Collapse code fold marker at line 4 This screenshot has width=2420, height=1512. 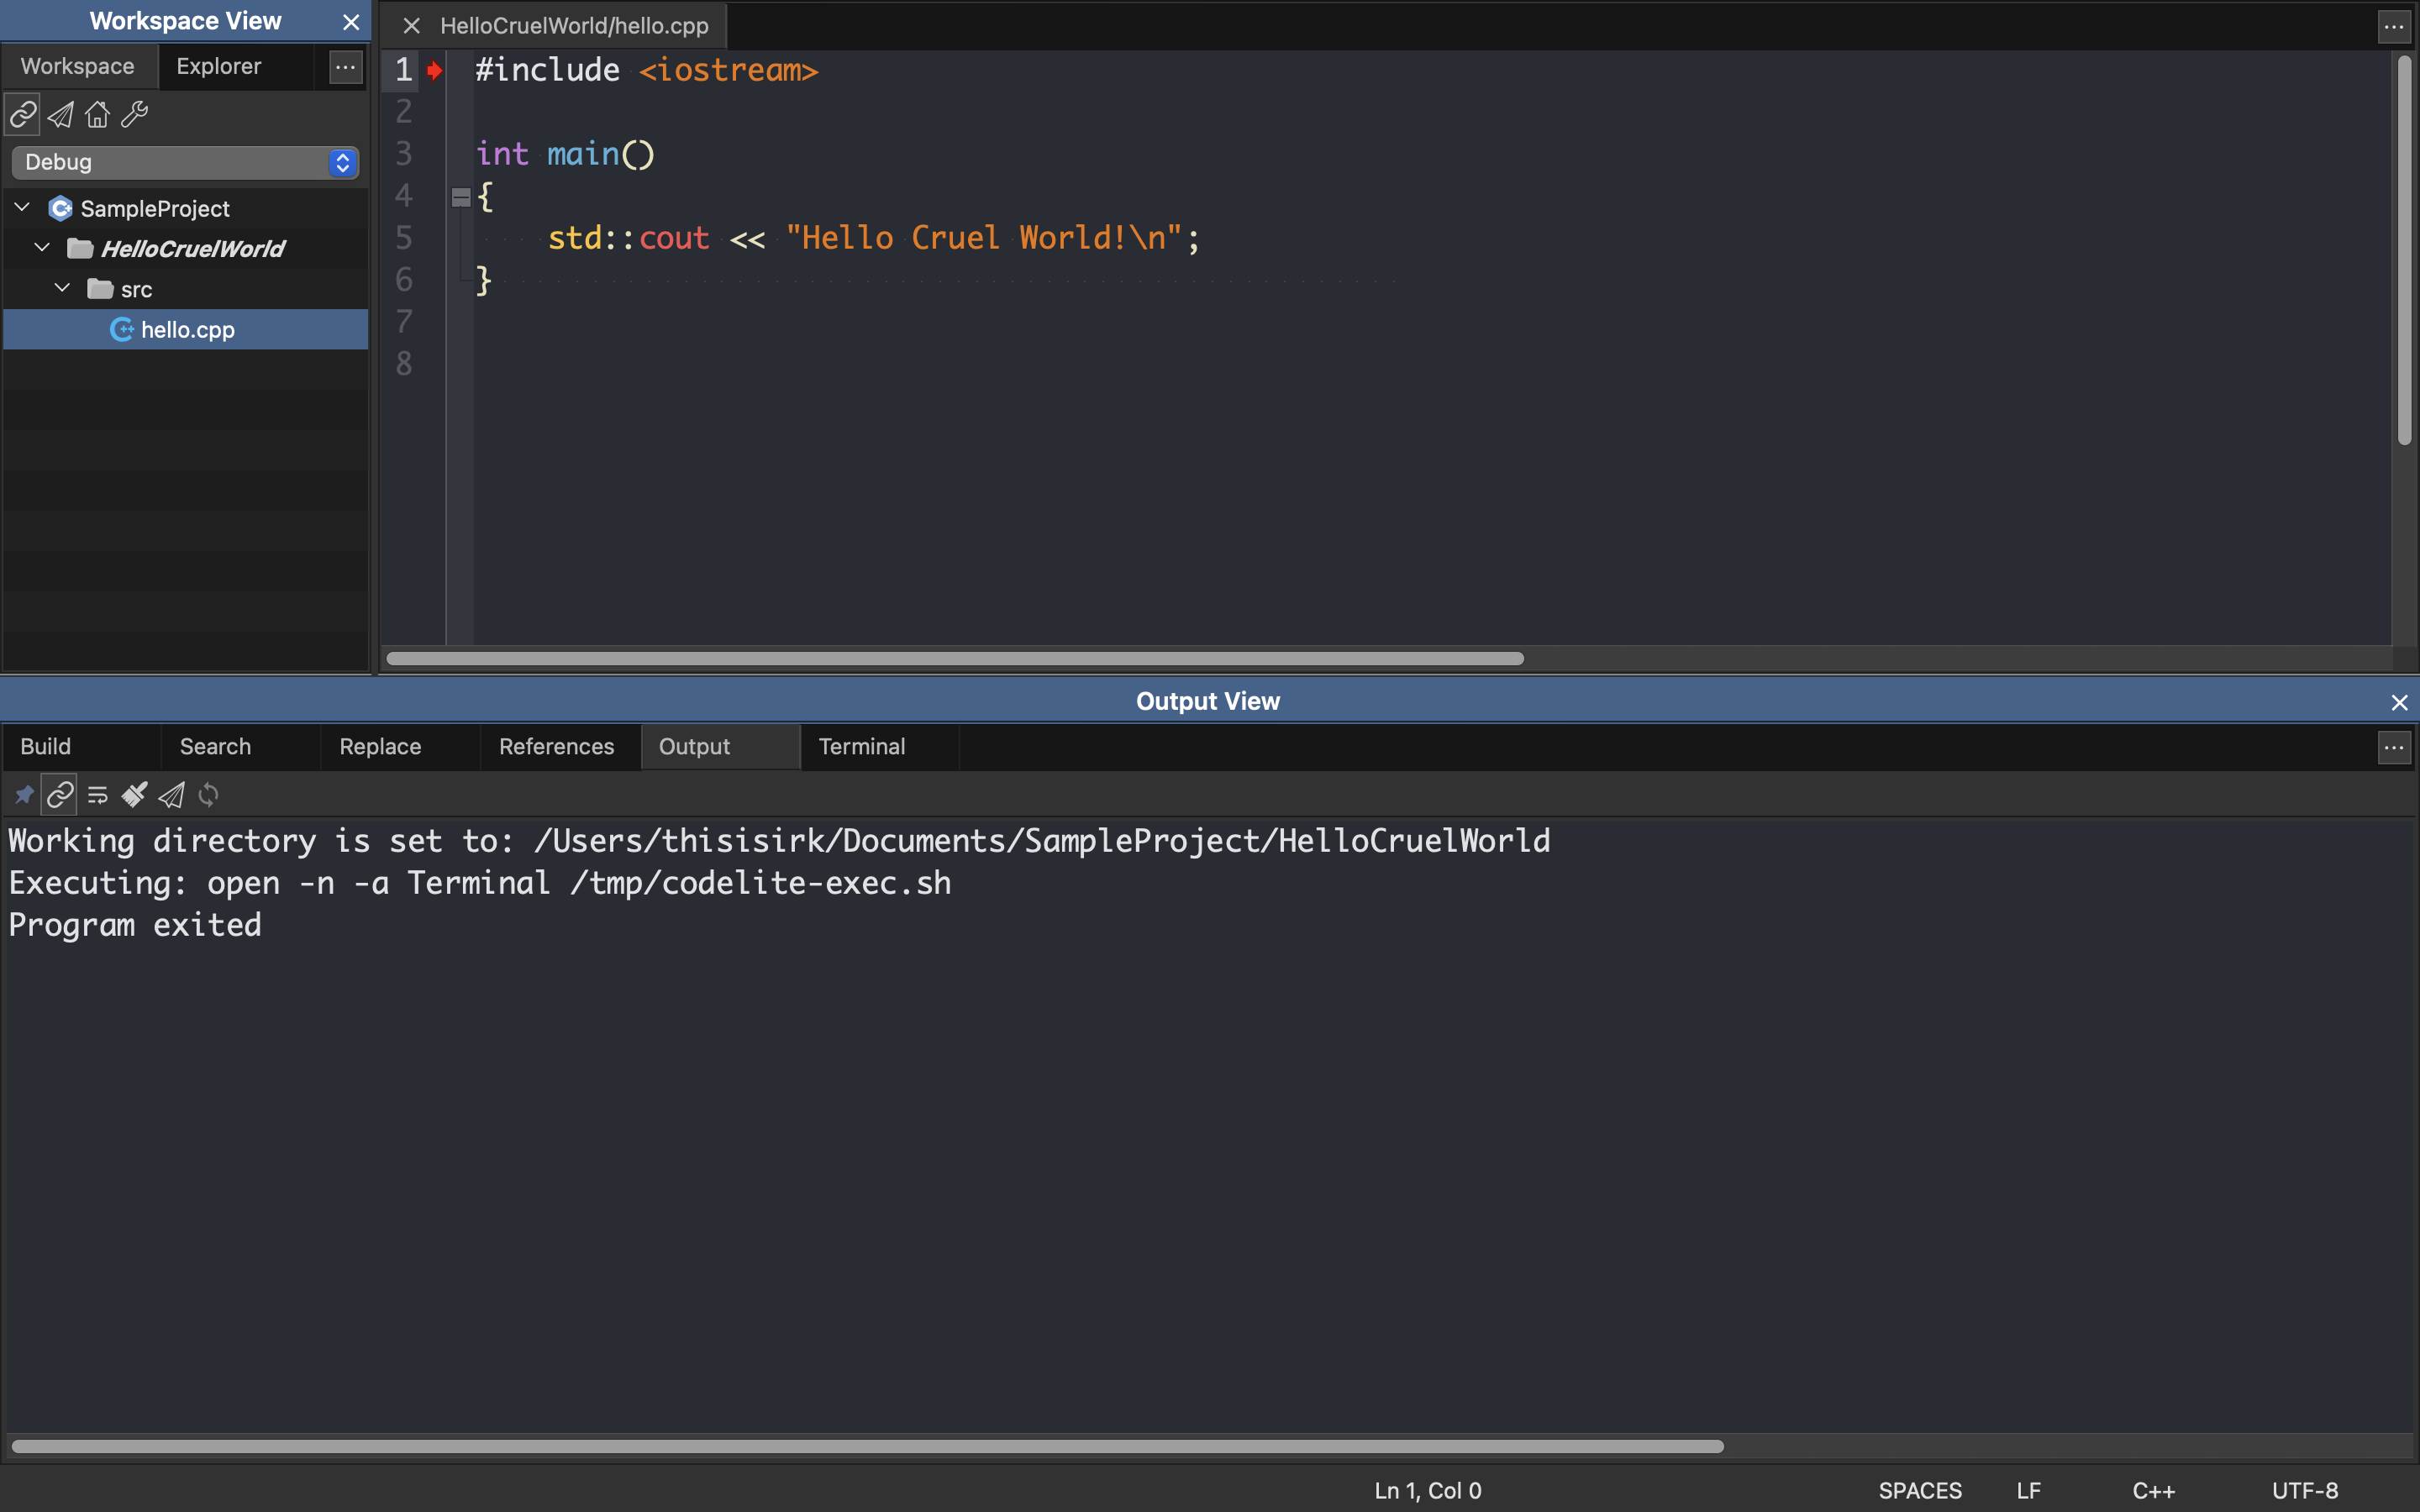(x=461, y=197)
